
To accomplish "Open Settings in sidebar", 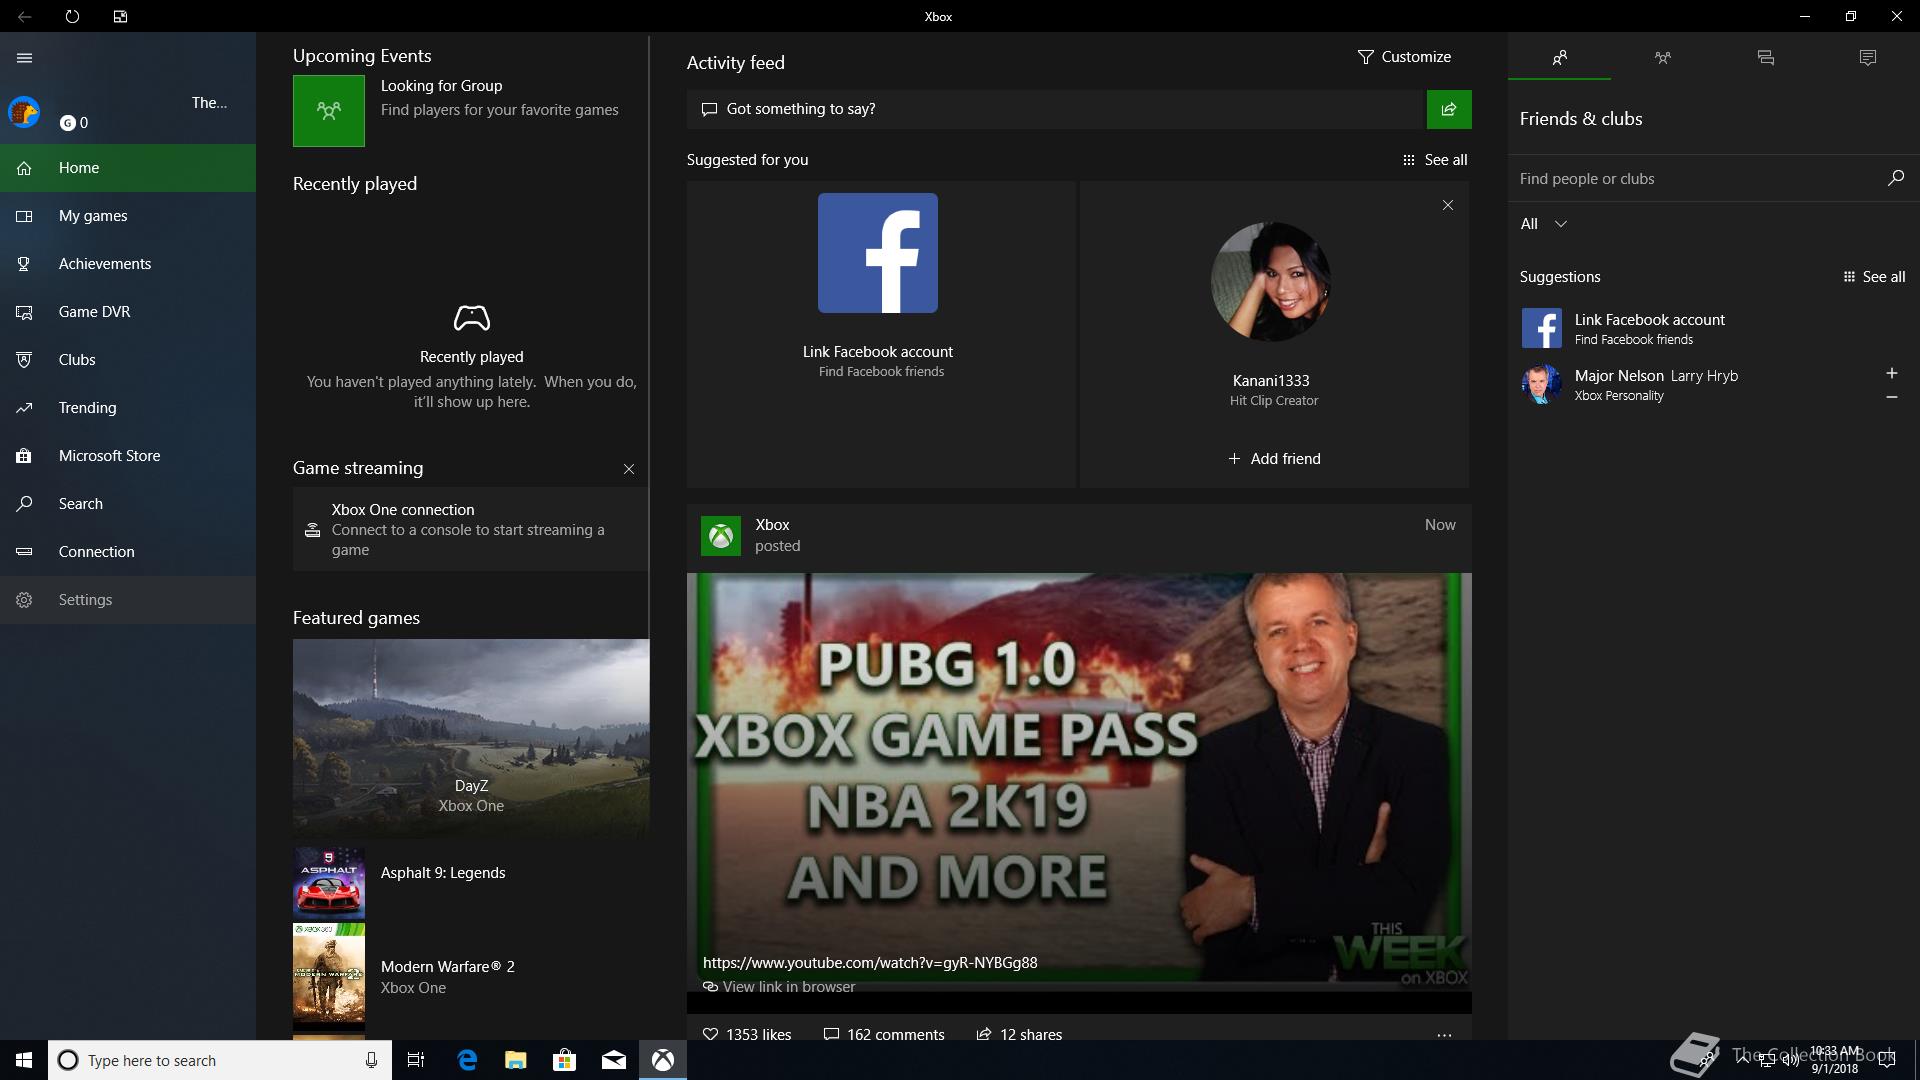I will [128, 600].
